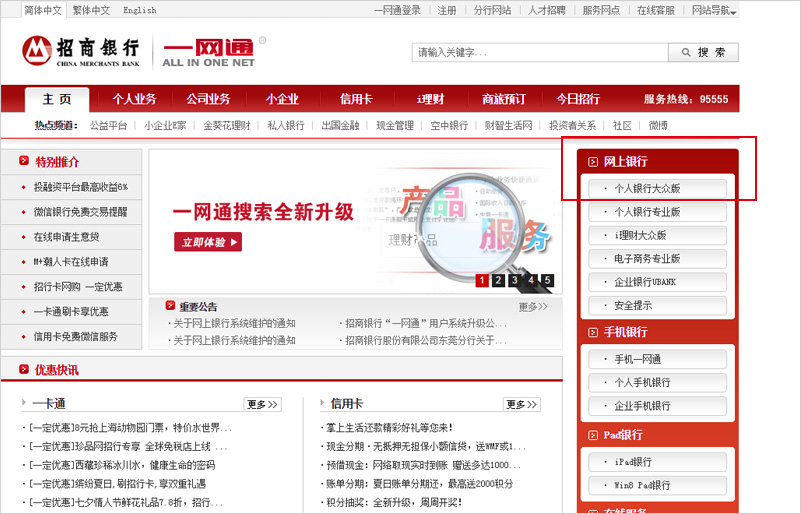Click the red icon beside 特别推介
This screenshot has height=514, width=801.
click(x=23, y=161)
